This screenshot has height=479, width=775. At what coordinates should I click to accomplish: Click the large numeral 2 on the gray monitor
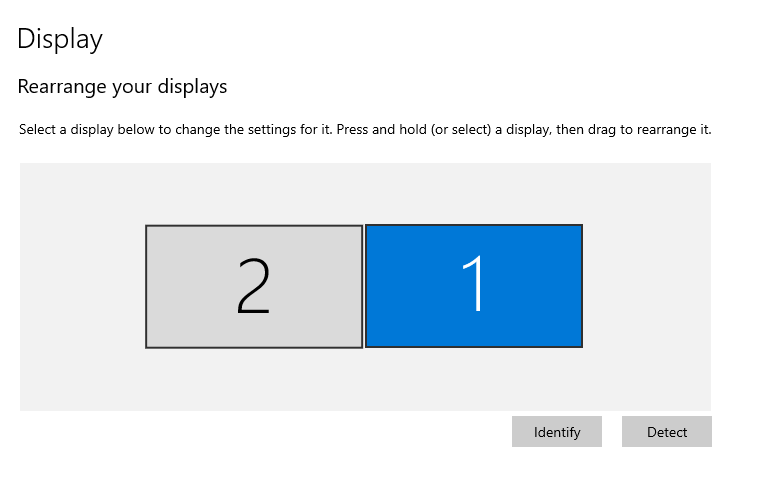coord(254,286)
